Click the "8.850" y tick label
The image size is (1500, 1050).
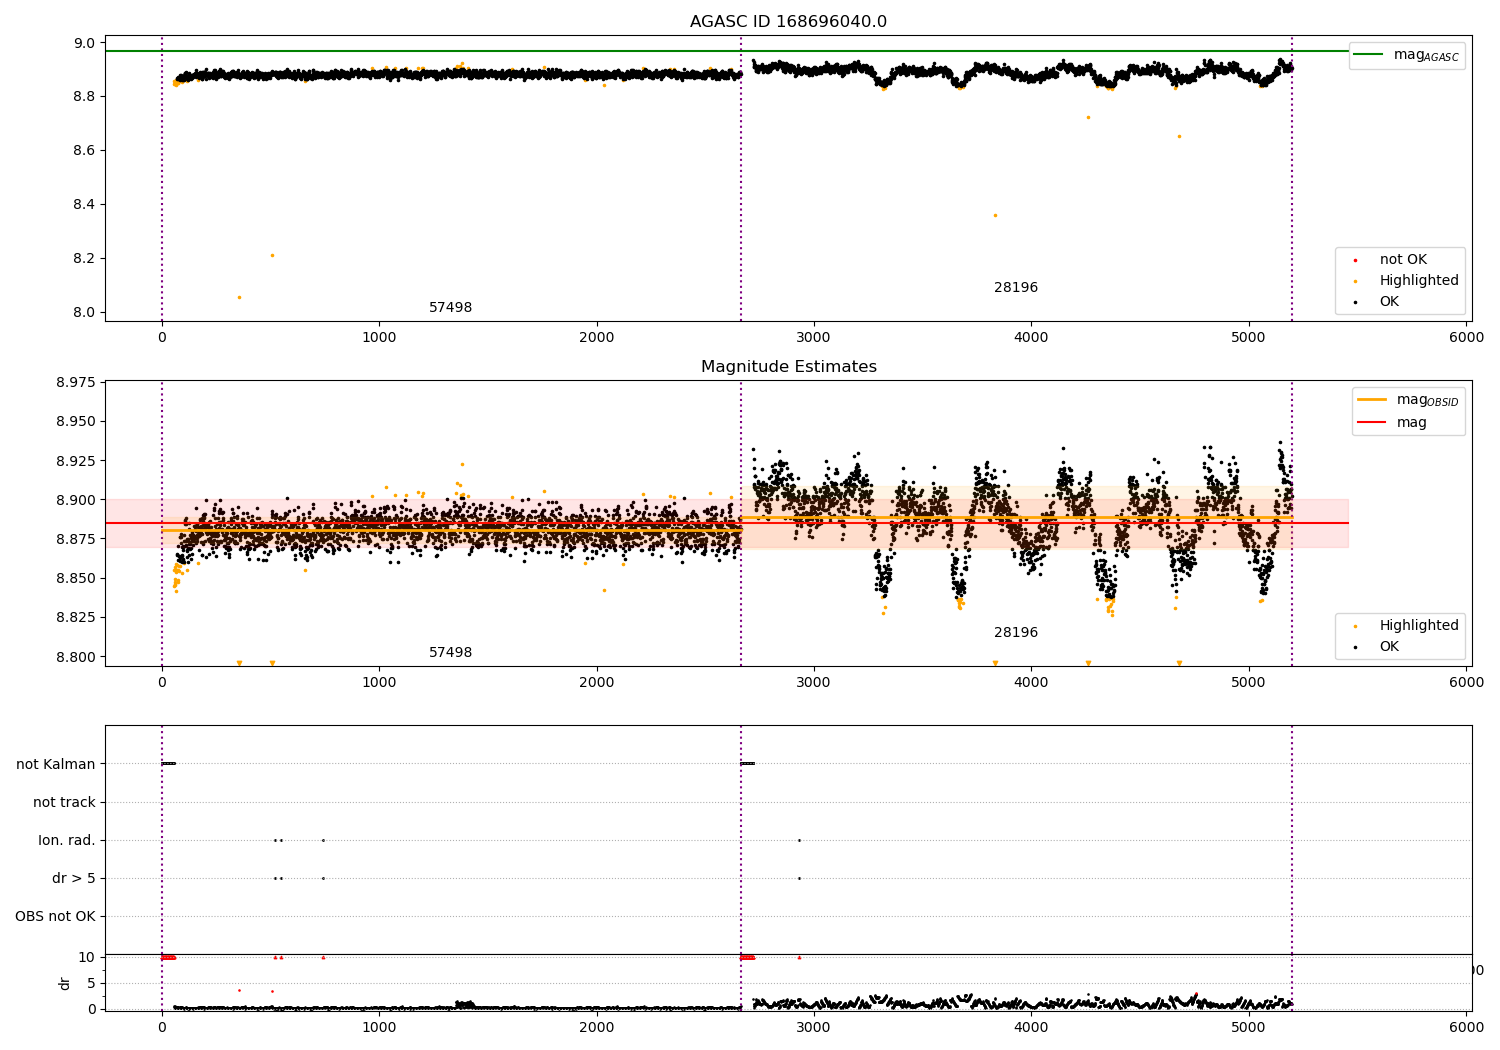75,579
